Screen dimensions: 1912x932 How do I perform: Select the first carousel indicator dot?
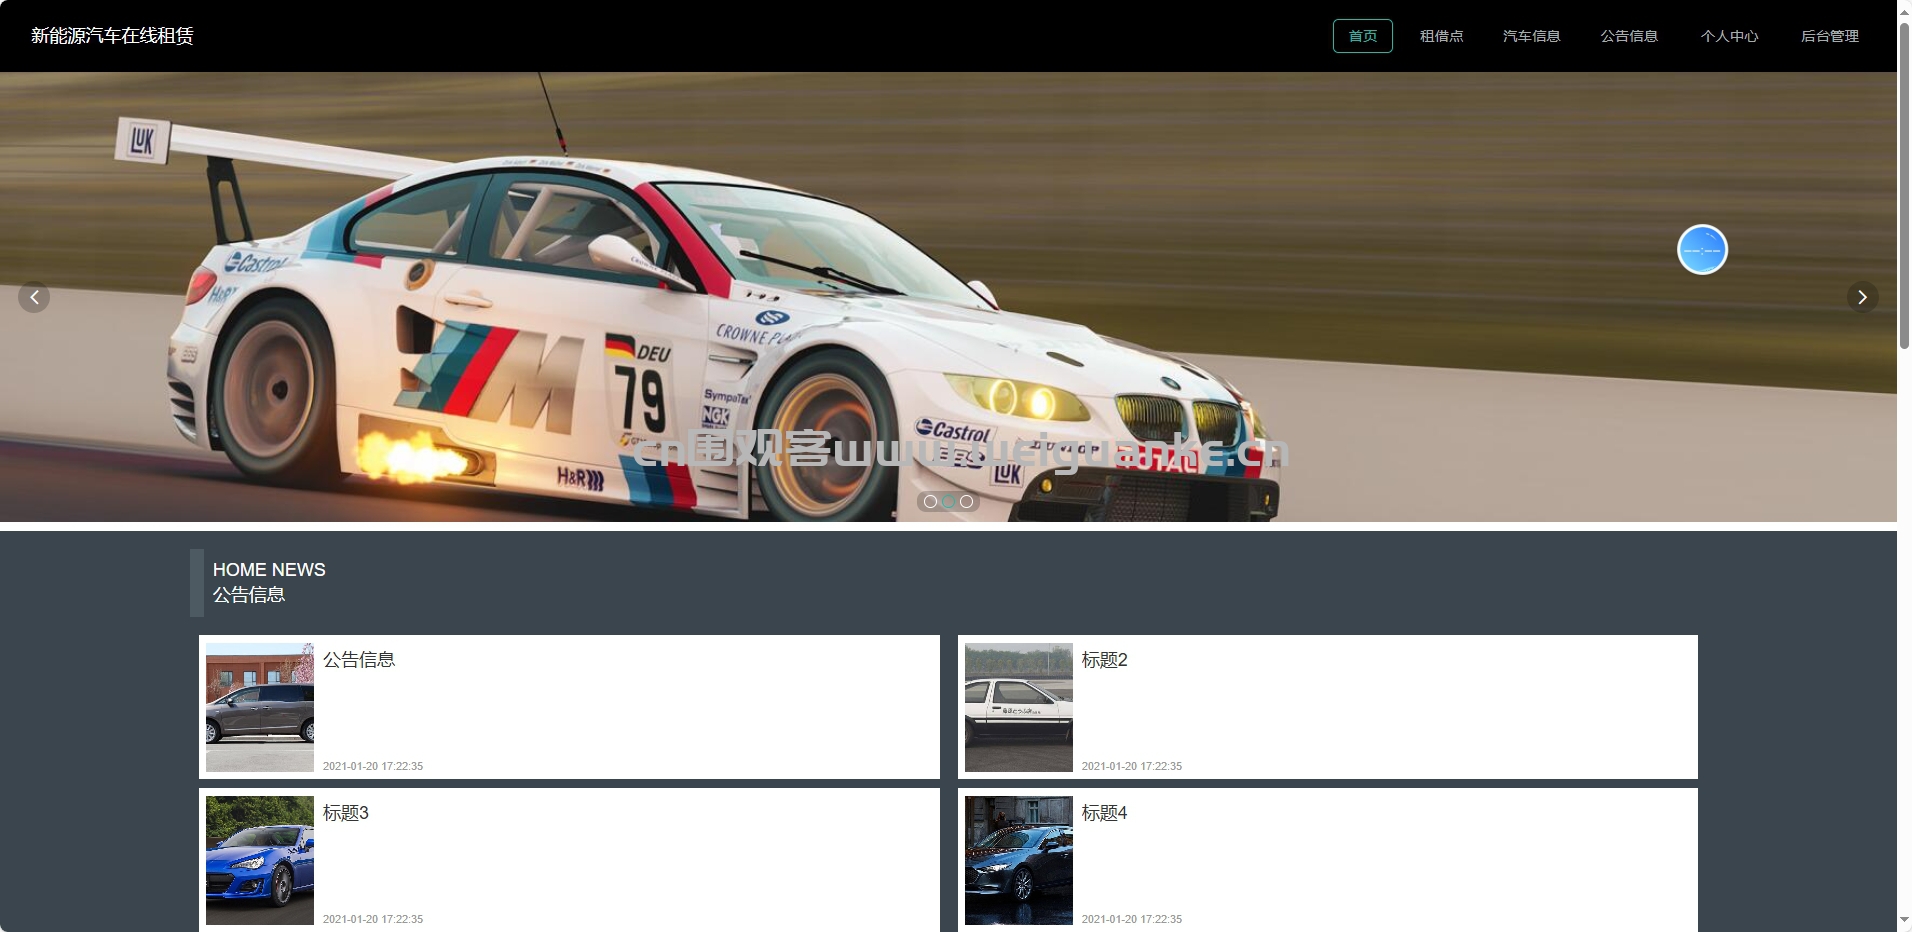pyautogui.click(x=930, y=501)
